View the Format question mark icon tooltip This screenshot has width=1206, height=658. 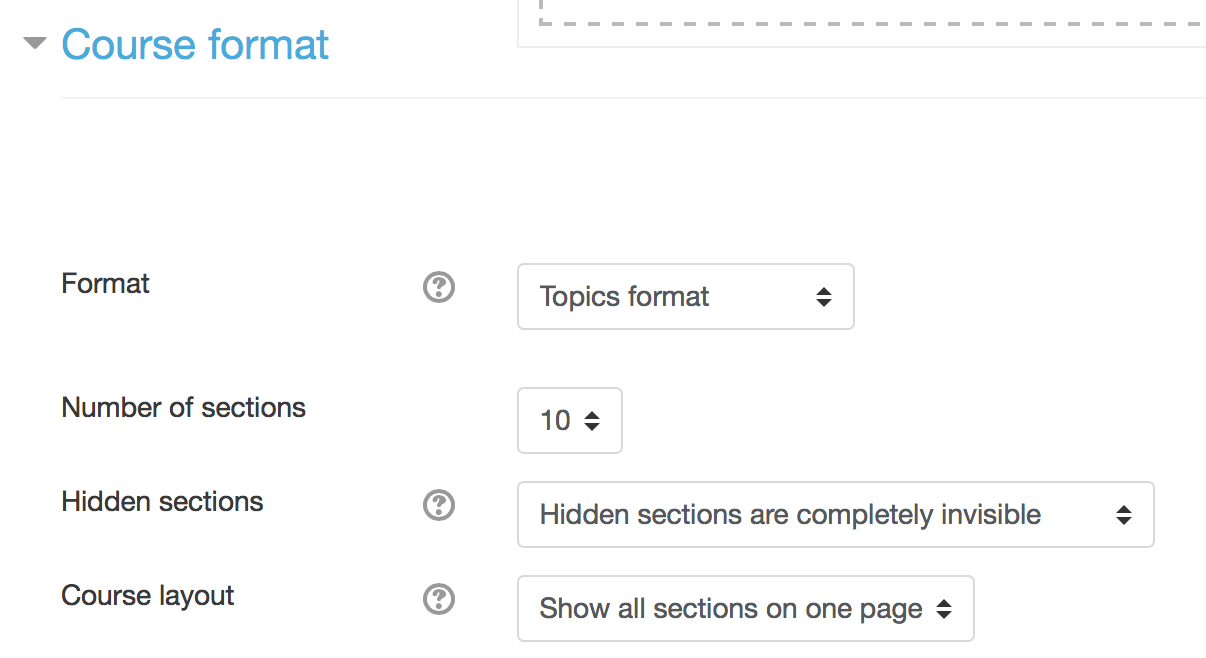point(438,287)
